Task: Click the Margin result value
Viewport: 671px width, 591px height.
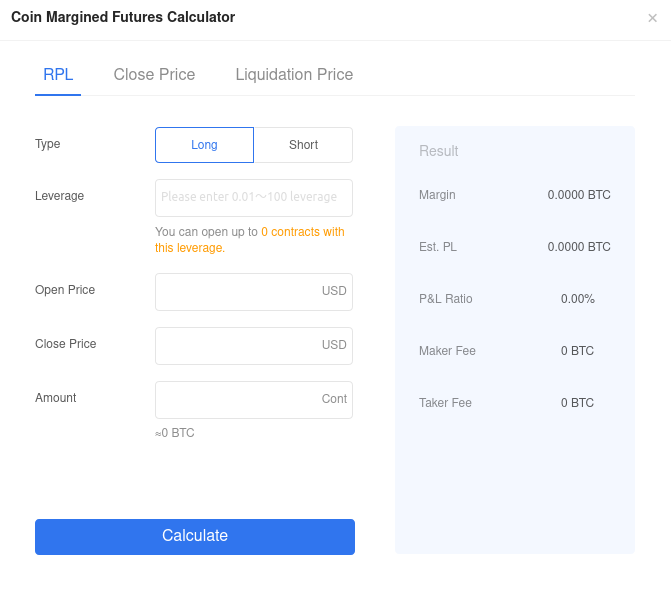Action: (579, 195)
